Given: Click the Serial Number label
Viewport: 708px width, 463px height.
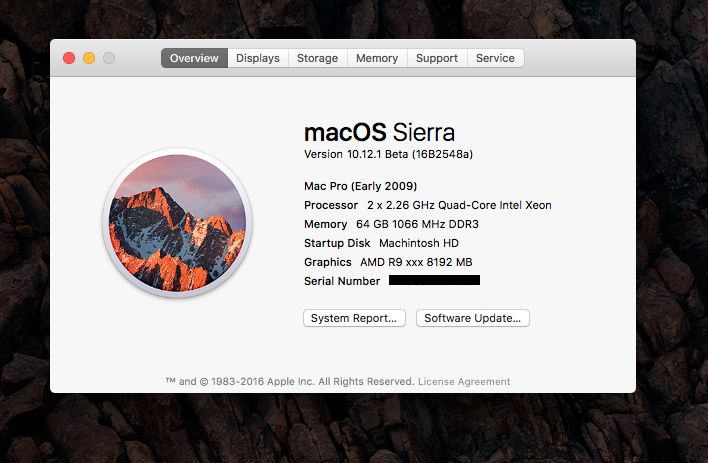Looking at the screenshot, I should pos(342,281).
